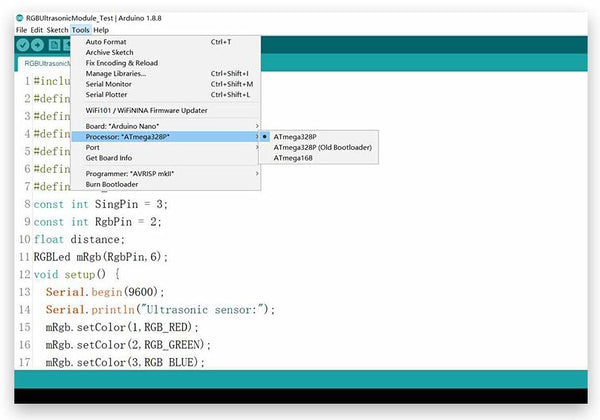Viewport: 600px width, 420px height.
Task: Click the Arduino logo in title bar
Action: (x=20, y=18)
